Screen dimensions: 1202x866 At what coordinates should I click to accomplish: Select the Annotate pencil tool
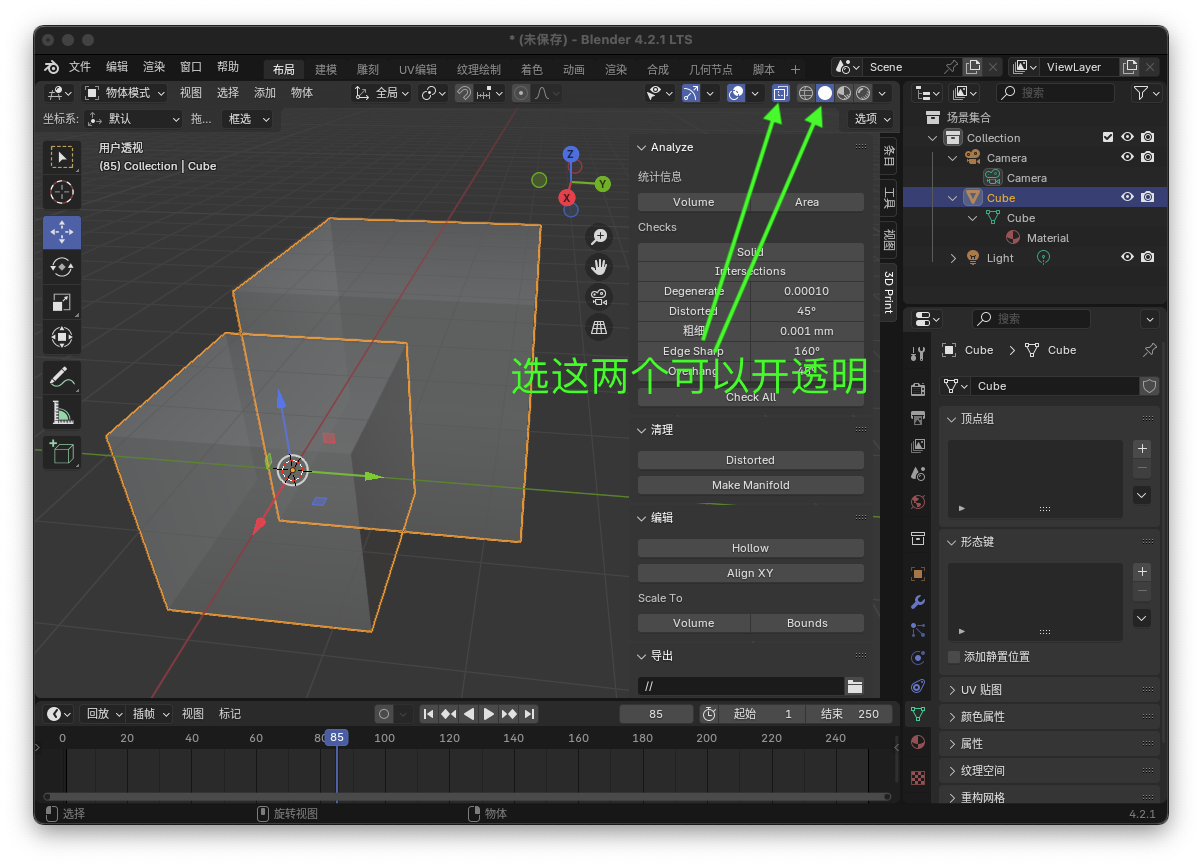click(x=62, y=377)
